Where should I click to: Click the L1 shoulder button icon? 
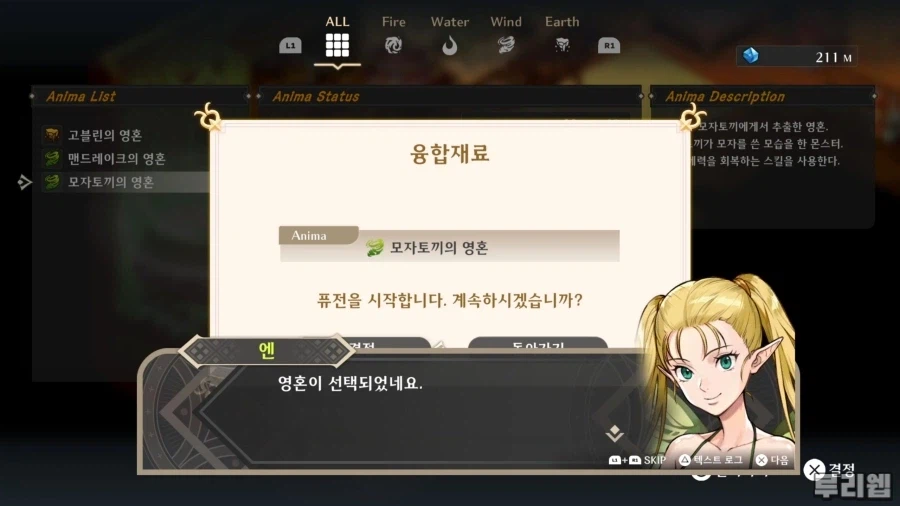290,45
